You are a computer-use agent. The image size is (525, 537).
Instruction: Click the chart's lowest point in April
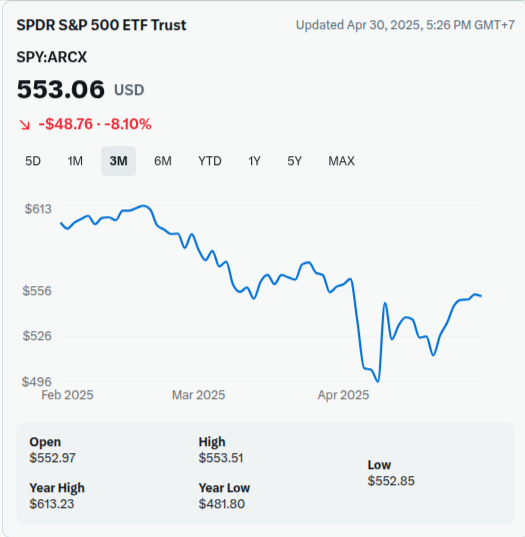(x=378, y=381)
